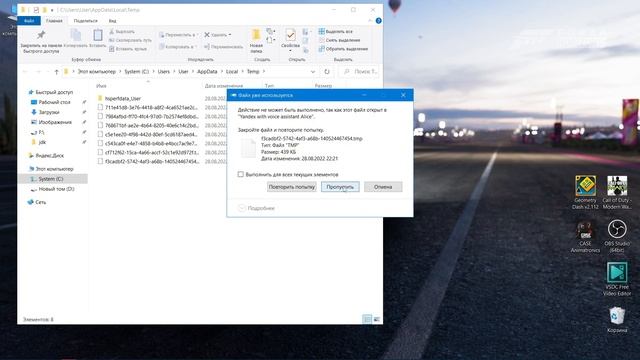The height and width of the screenshot is (360, 640).
Task: Select Новый том (D:) in navigation pane
Action: point(56,189)
